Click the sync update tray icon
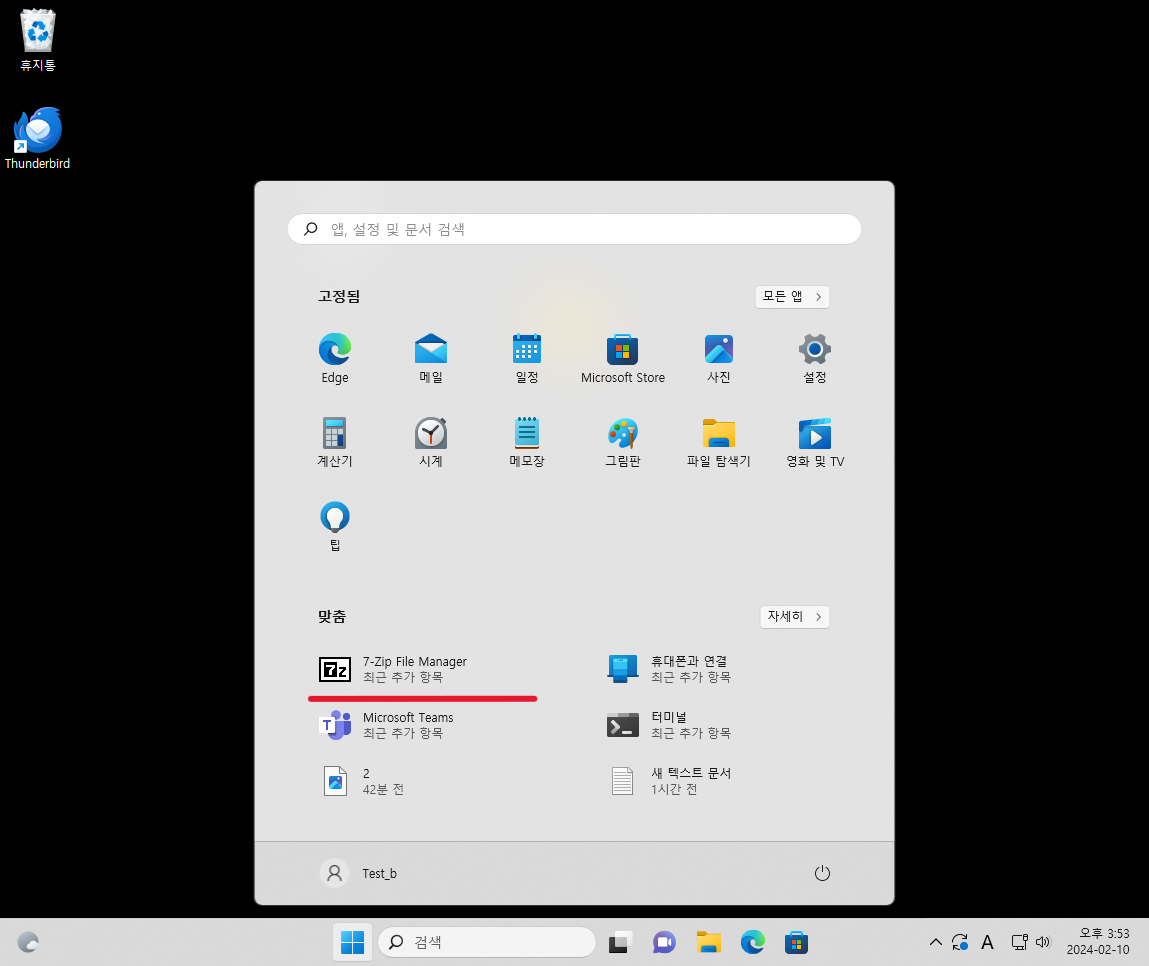This screenshot has width=1149, height=966. point(960,942)
